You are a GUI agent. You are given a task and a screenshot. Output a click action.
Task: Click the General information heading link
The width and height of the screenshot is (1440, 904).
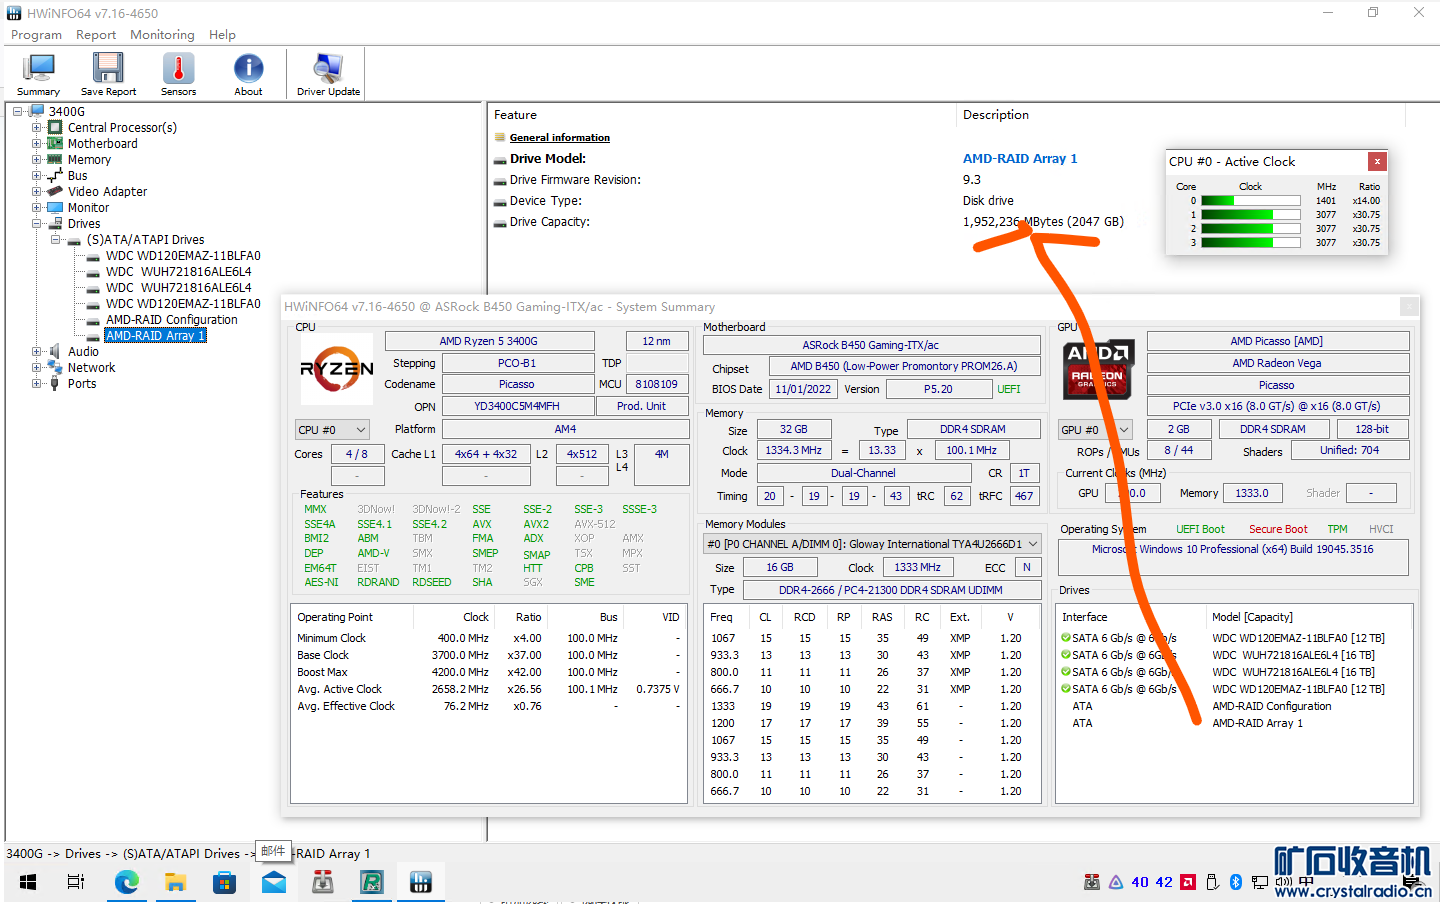coord(559,138)
